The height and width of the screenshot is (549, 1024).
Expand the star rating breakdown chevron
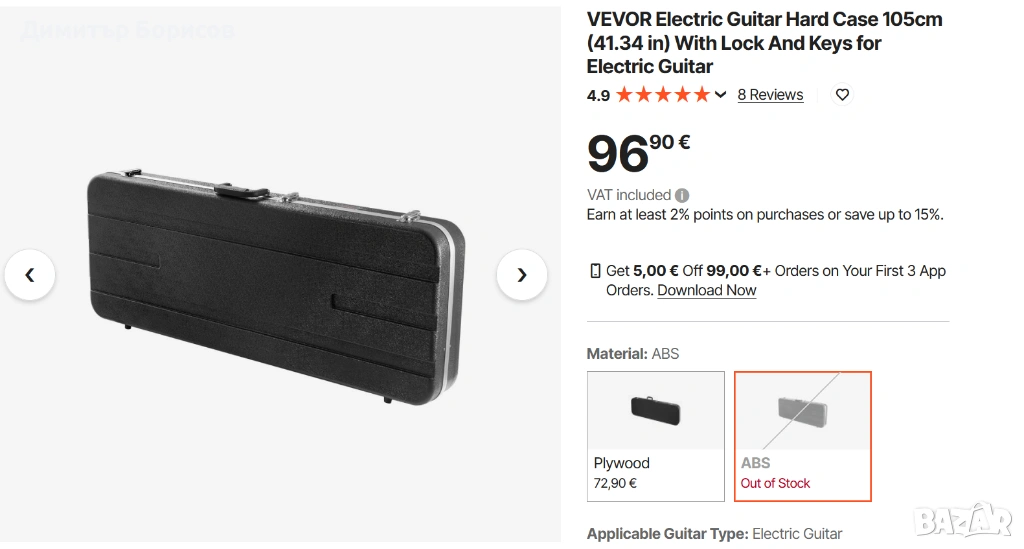720,95
